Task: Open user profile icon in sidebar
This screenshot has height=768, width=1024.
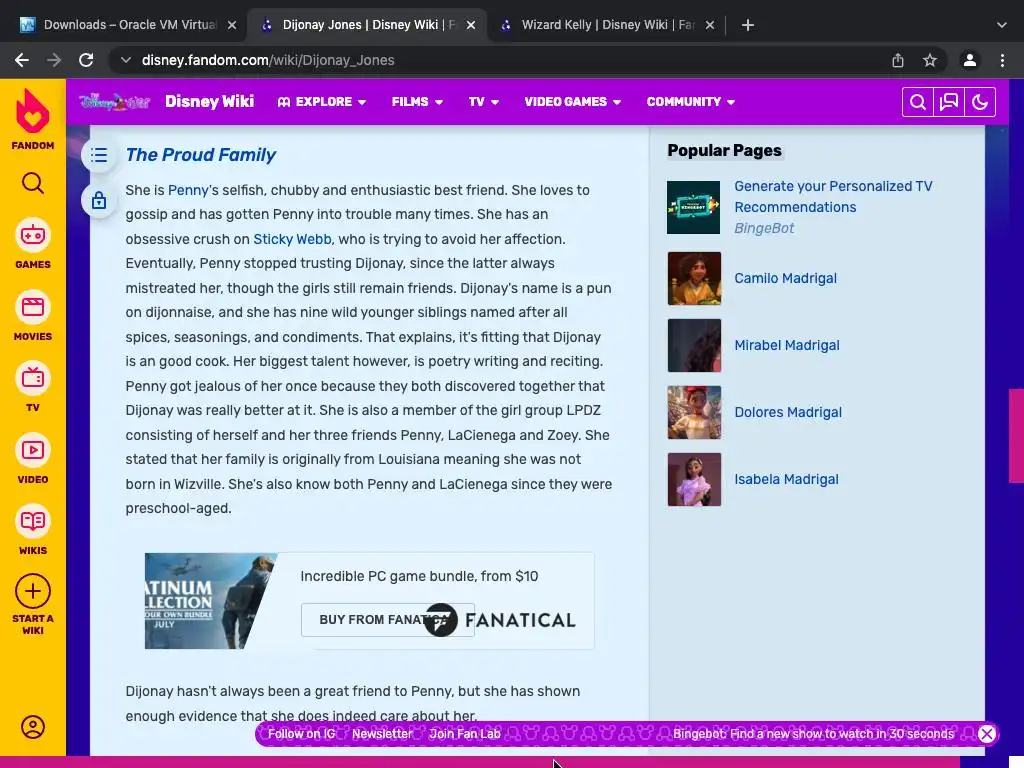Action: click(x=33, y=727)
